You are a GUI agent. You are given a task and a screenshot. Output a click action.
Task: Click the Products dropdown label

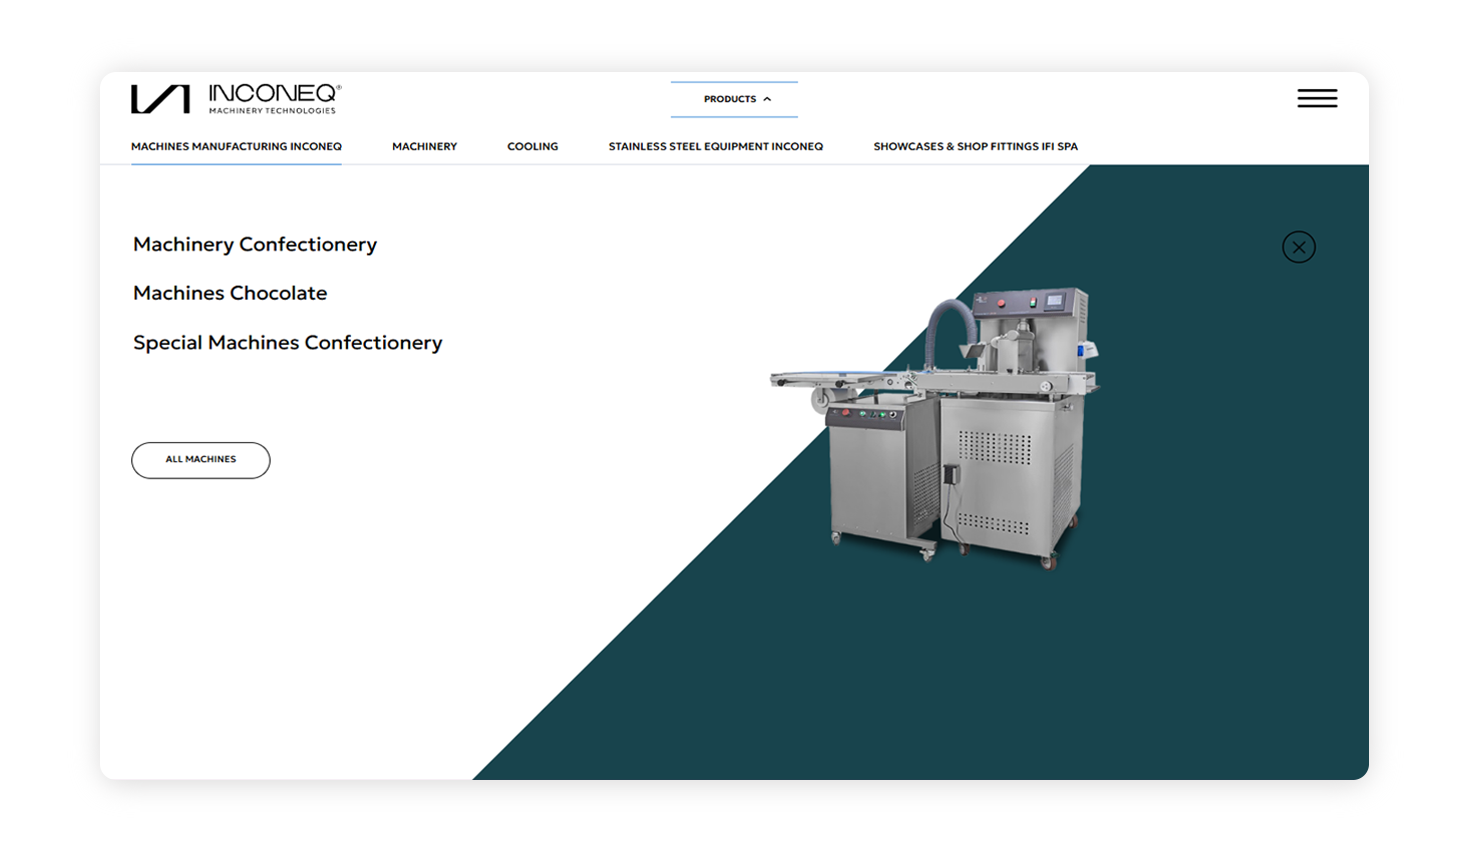click(729, 99)
